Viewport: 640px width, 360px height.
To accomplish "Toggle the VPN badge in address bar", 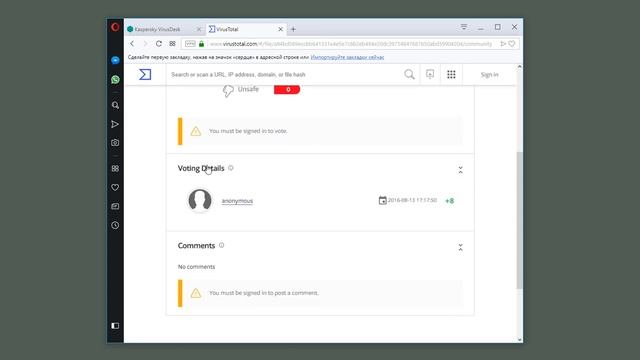I will [190, 44].
